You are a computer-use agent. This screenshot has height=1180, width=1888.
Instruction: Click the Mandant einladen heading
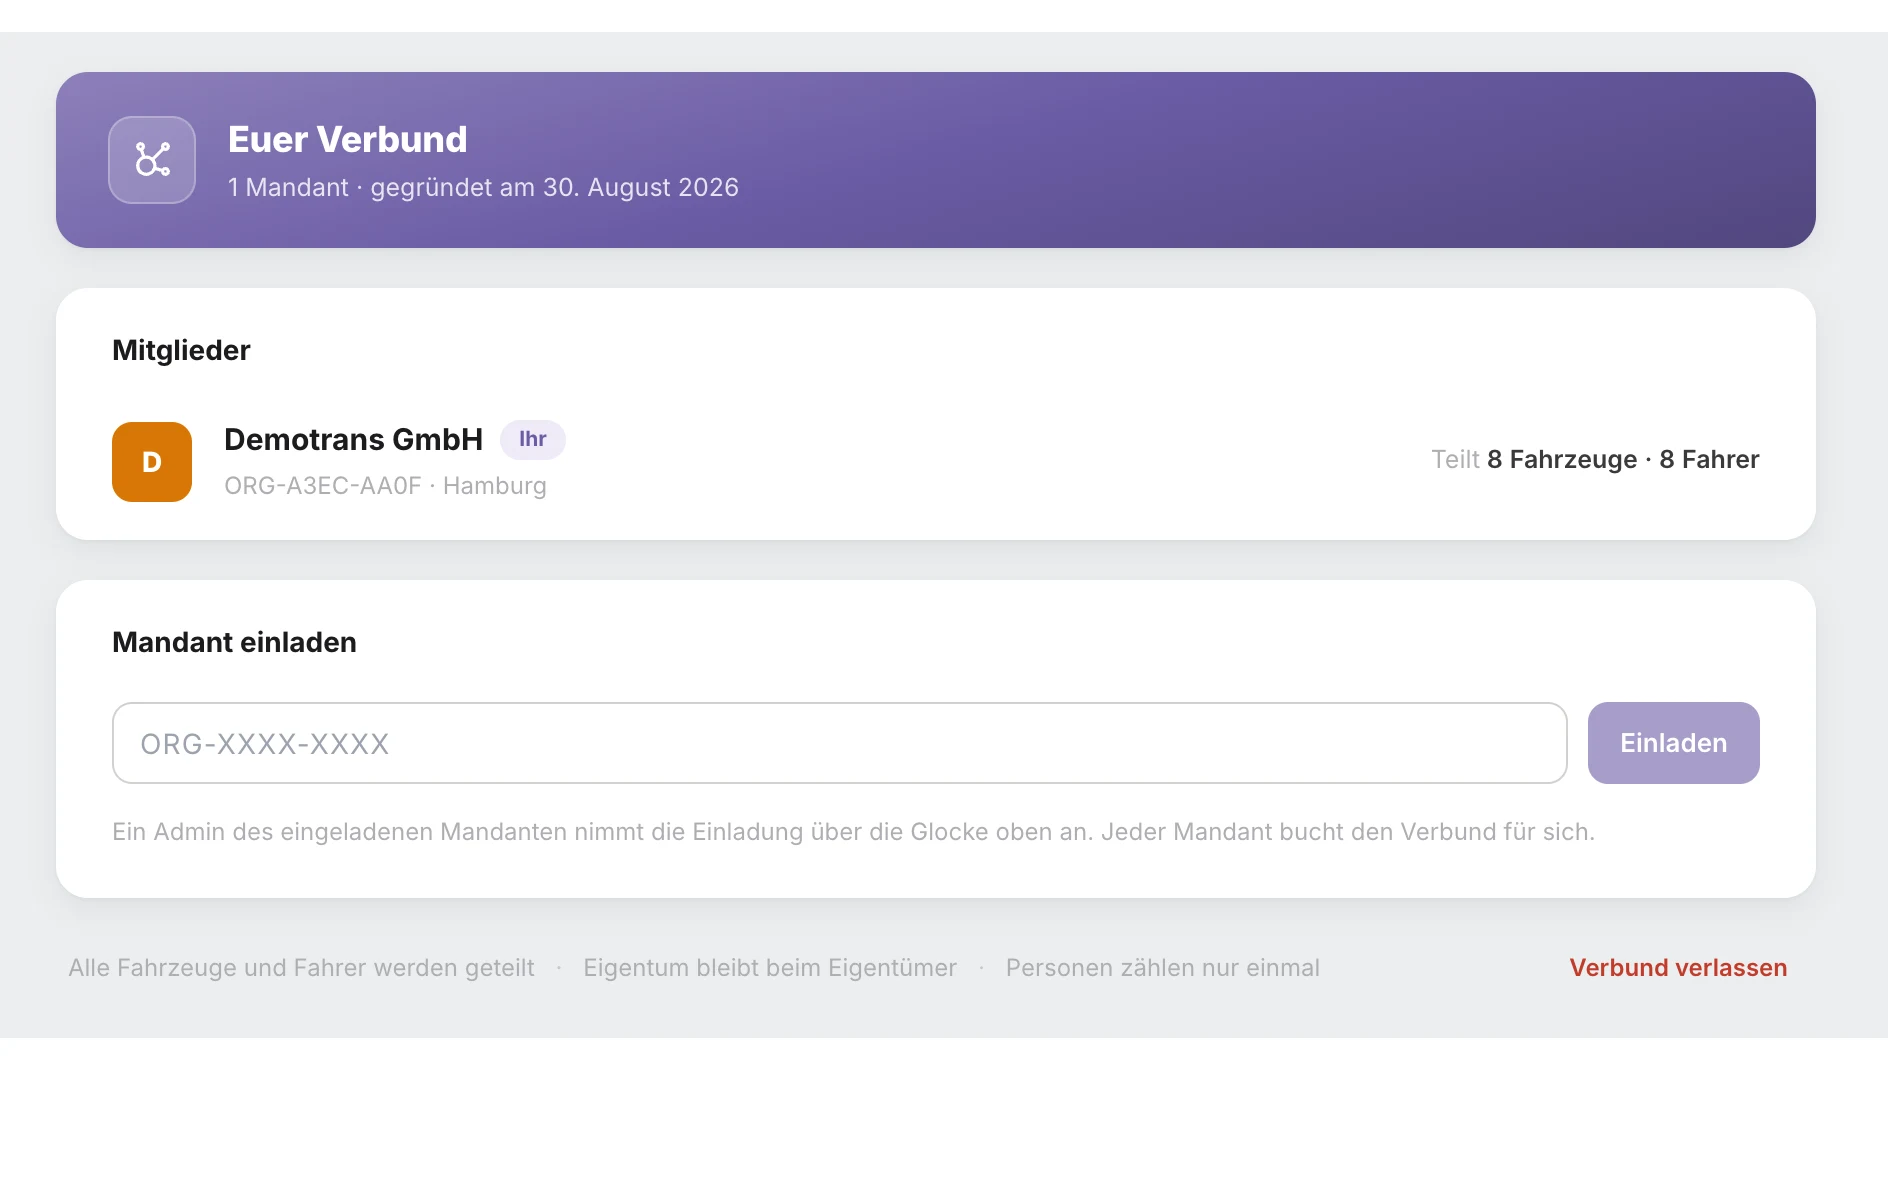234,642
